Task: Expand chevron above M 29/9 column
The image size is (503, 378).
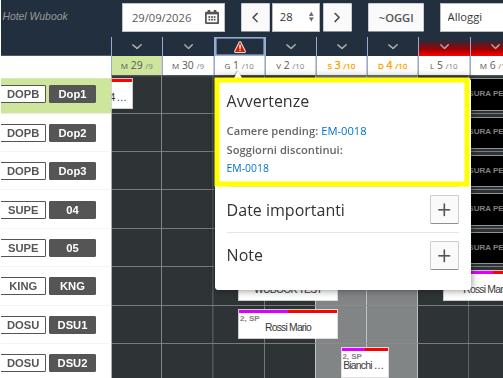Action: tap(137, 46)
